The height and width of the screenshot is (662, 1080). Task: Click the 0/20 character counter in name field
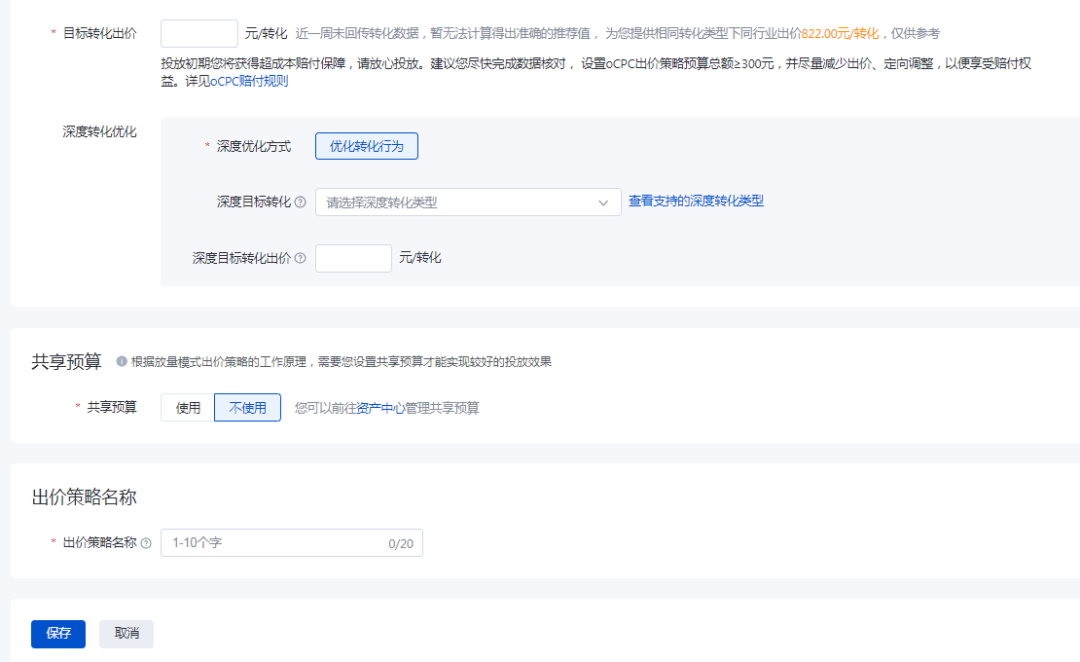(x=401, y=544)
